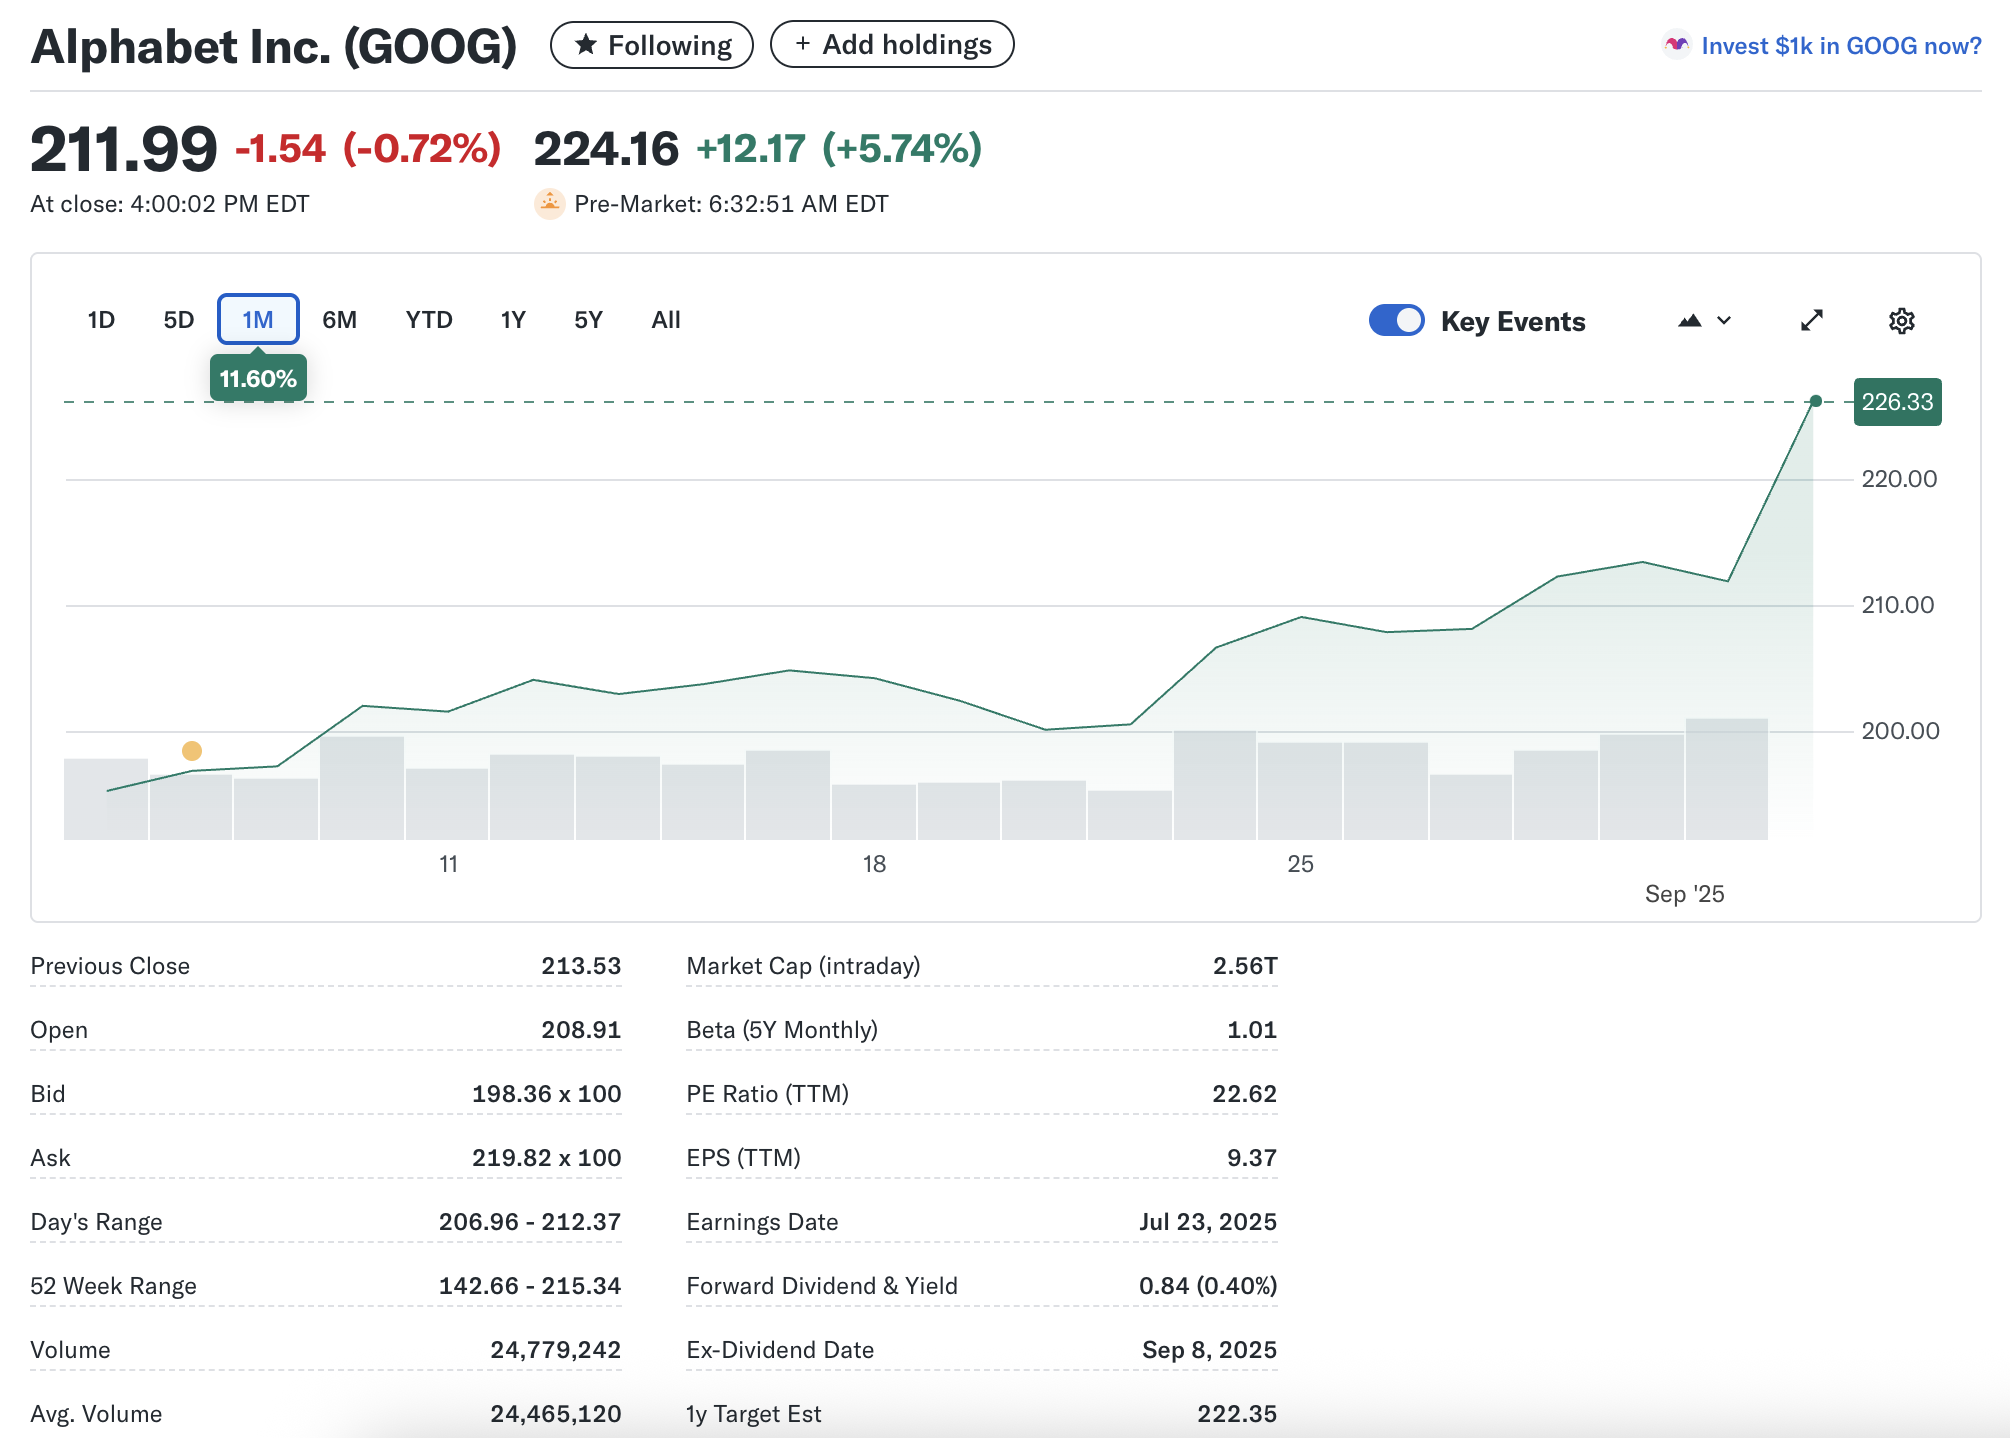Click the 1M tab
Screen dimensions: 2010x1438
coord(258,320)
